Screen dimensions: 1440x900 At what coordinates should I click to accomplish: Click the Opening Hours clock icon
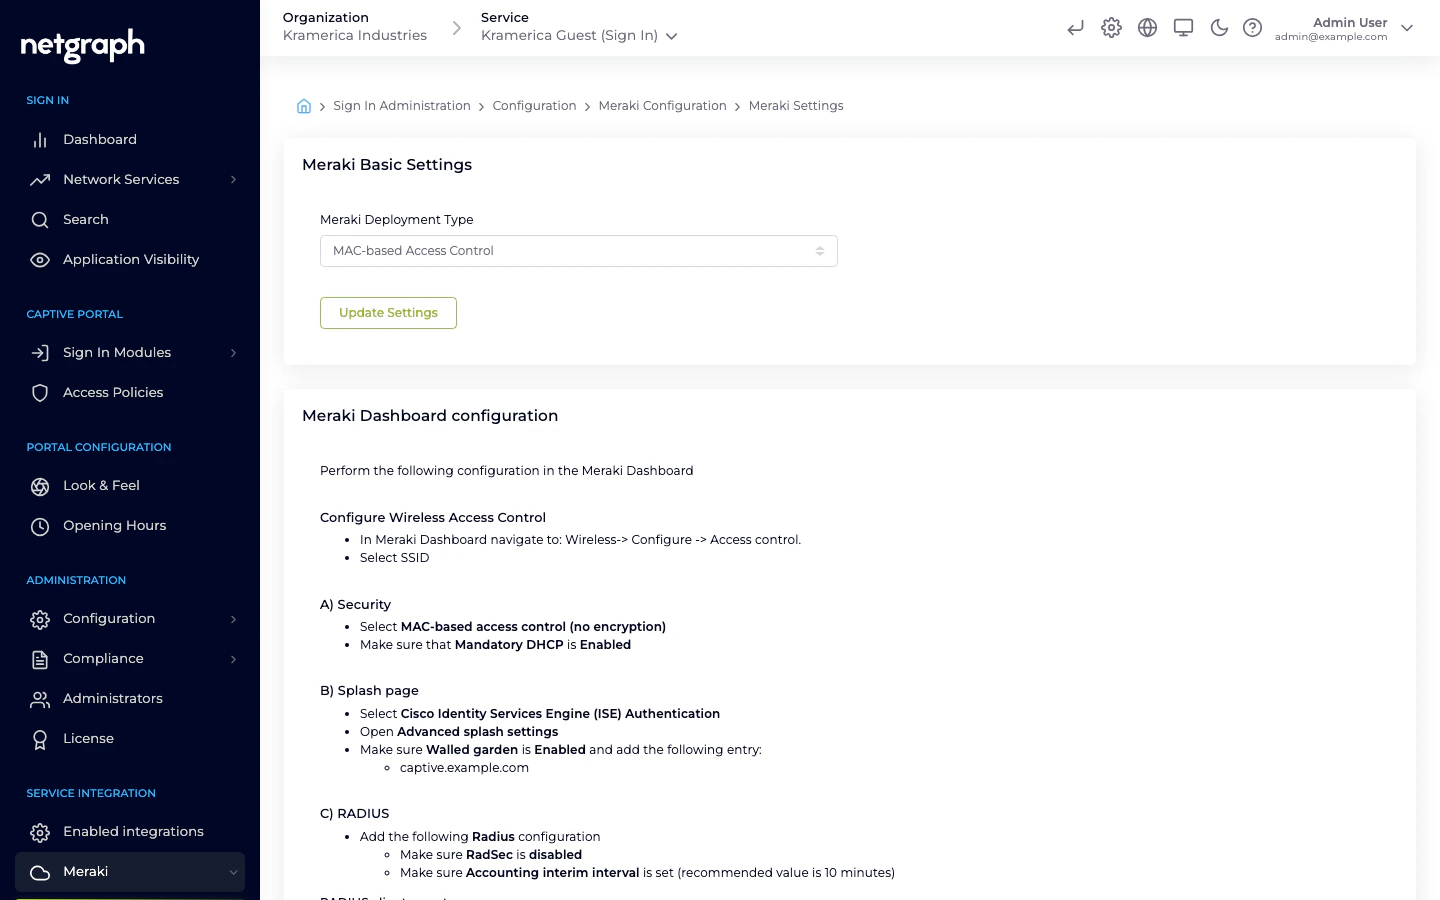(40, 526)
